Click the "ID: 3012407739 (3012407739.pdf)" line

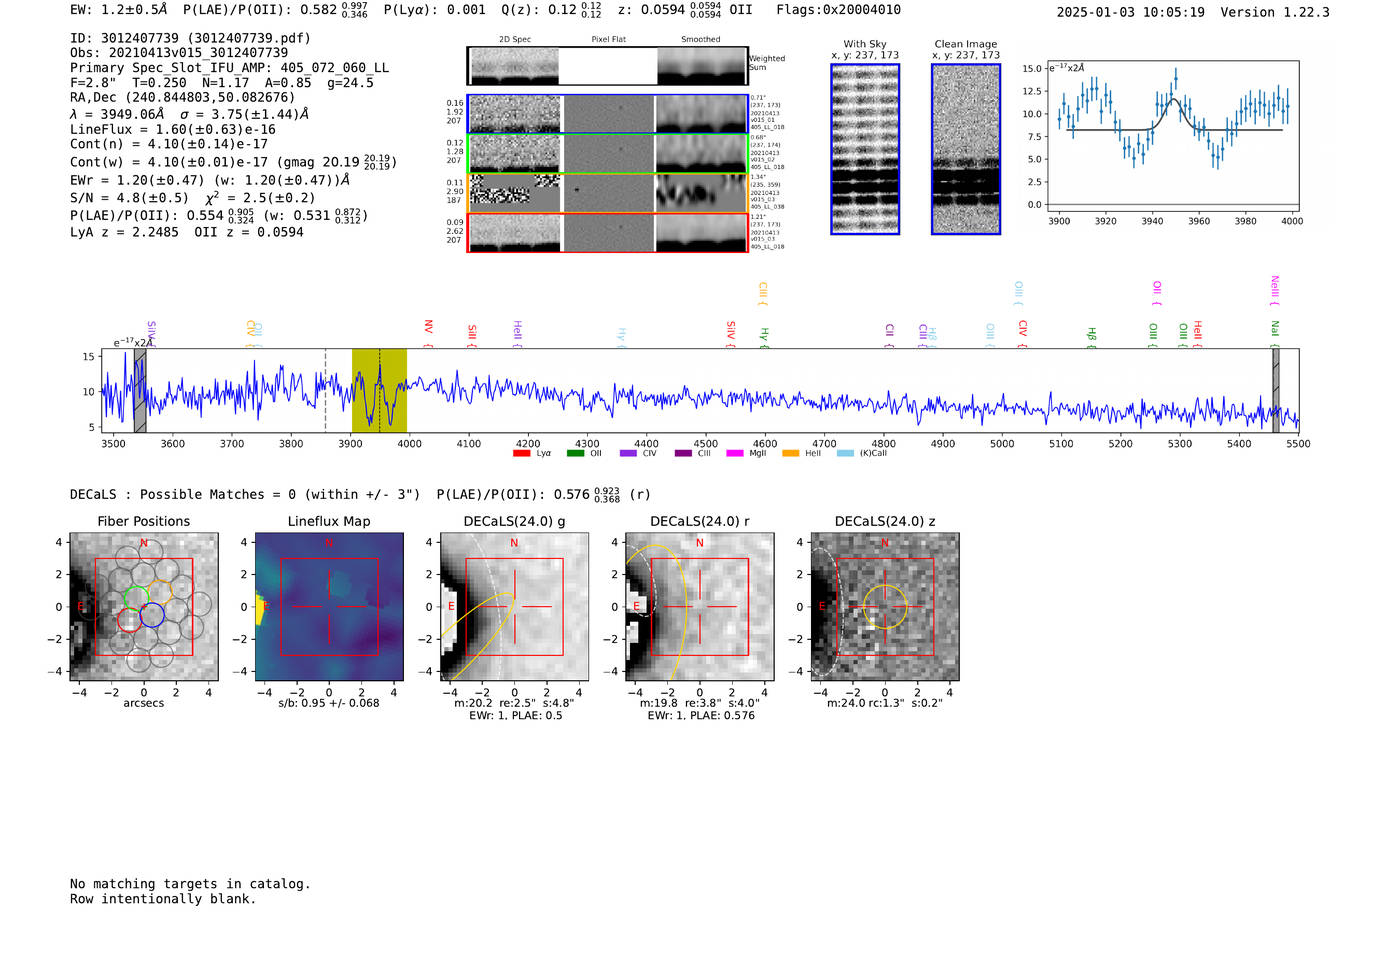(x=190, y=38)
